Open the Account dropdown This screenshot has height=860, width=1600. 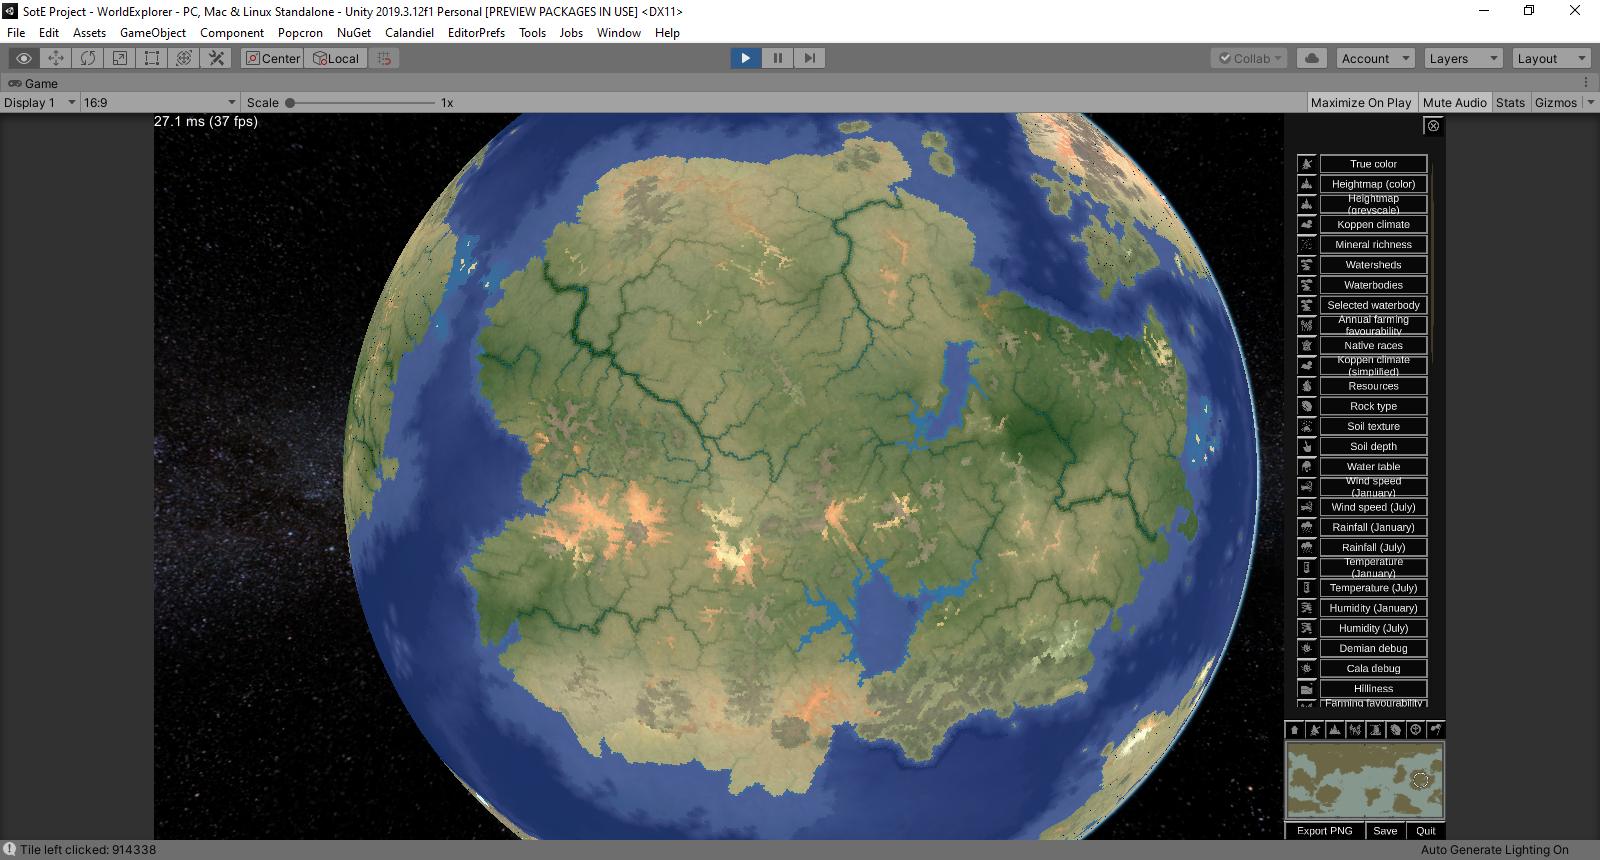tap(1375, 58)
